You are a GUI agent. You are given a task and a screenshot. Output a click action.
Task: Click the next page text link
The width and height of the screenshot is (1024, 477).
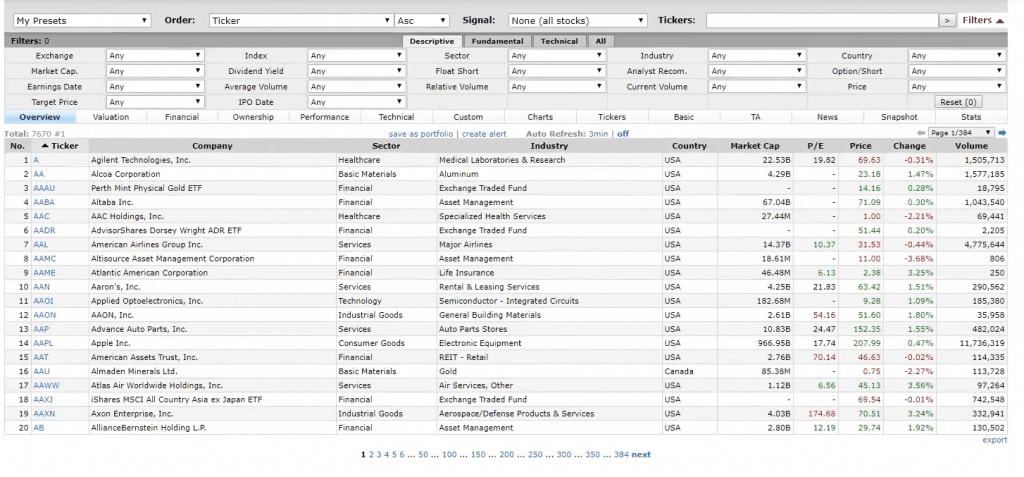pyautogui.click(x=641, y=454)
